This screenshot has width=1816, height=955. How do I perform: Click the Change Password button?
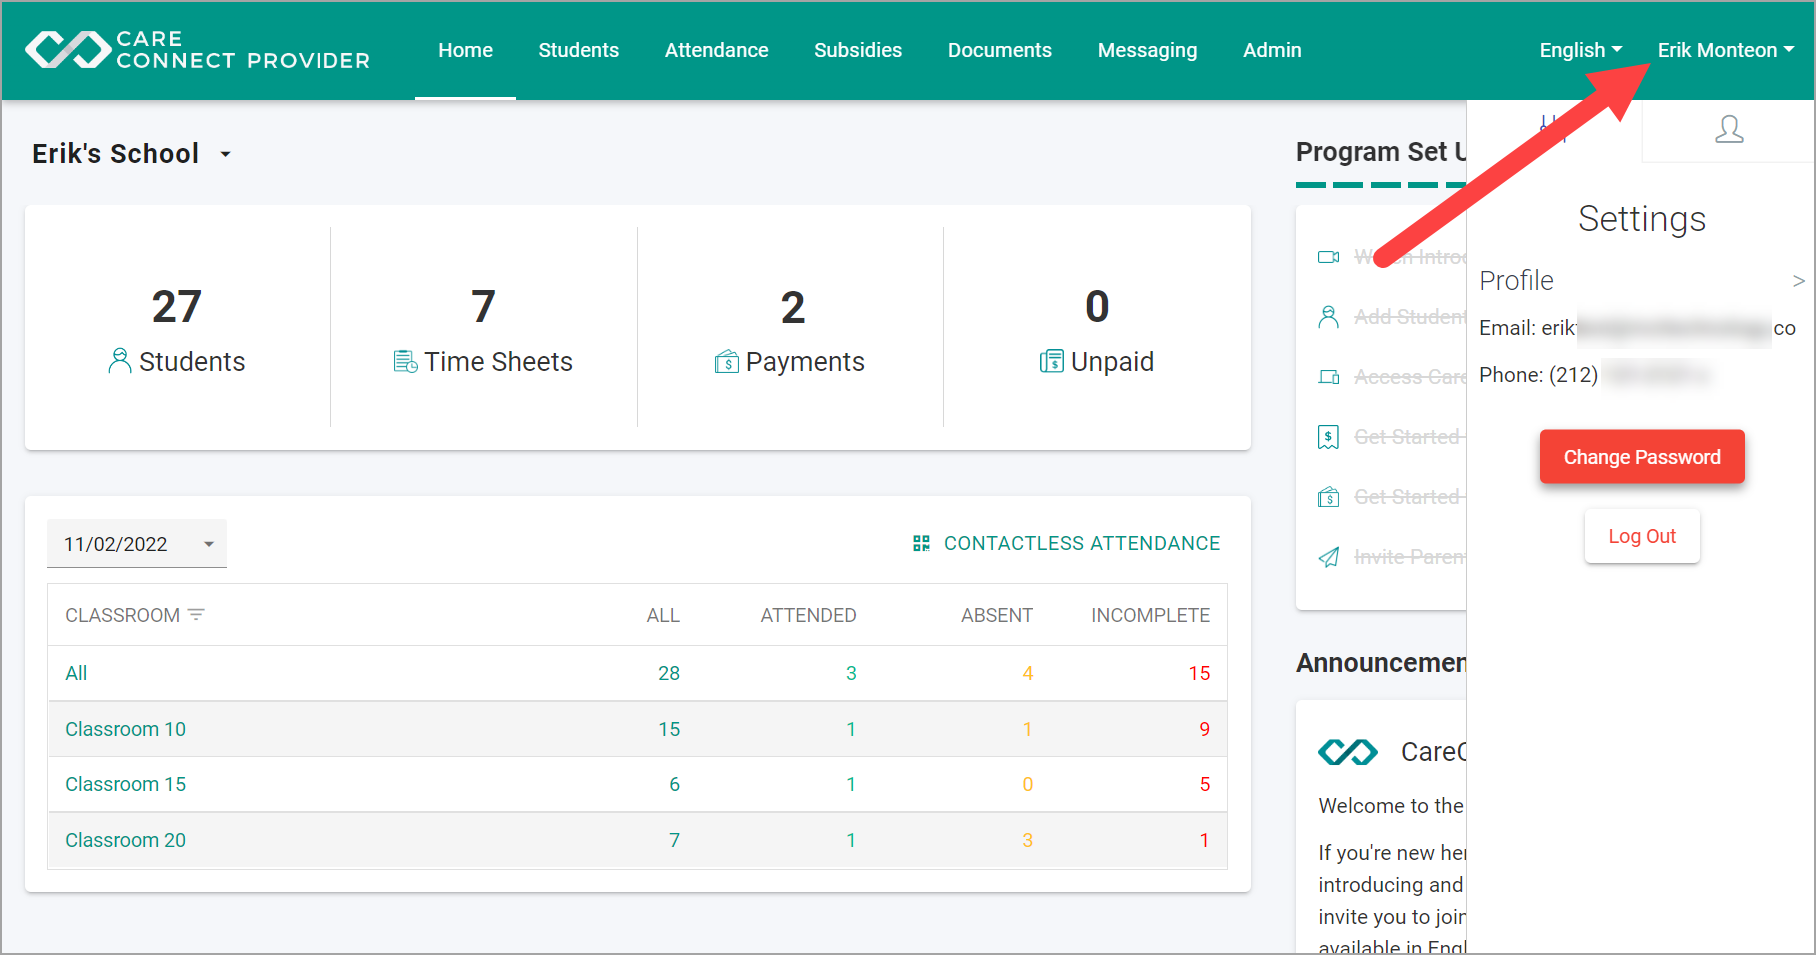(1642, 457)
